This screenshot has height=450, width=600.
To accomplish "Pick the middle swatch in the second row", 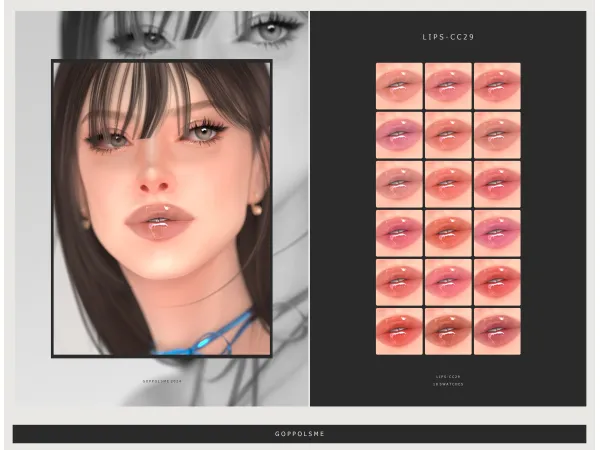I will 448,135.
